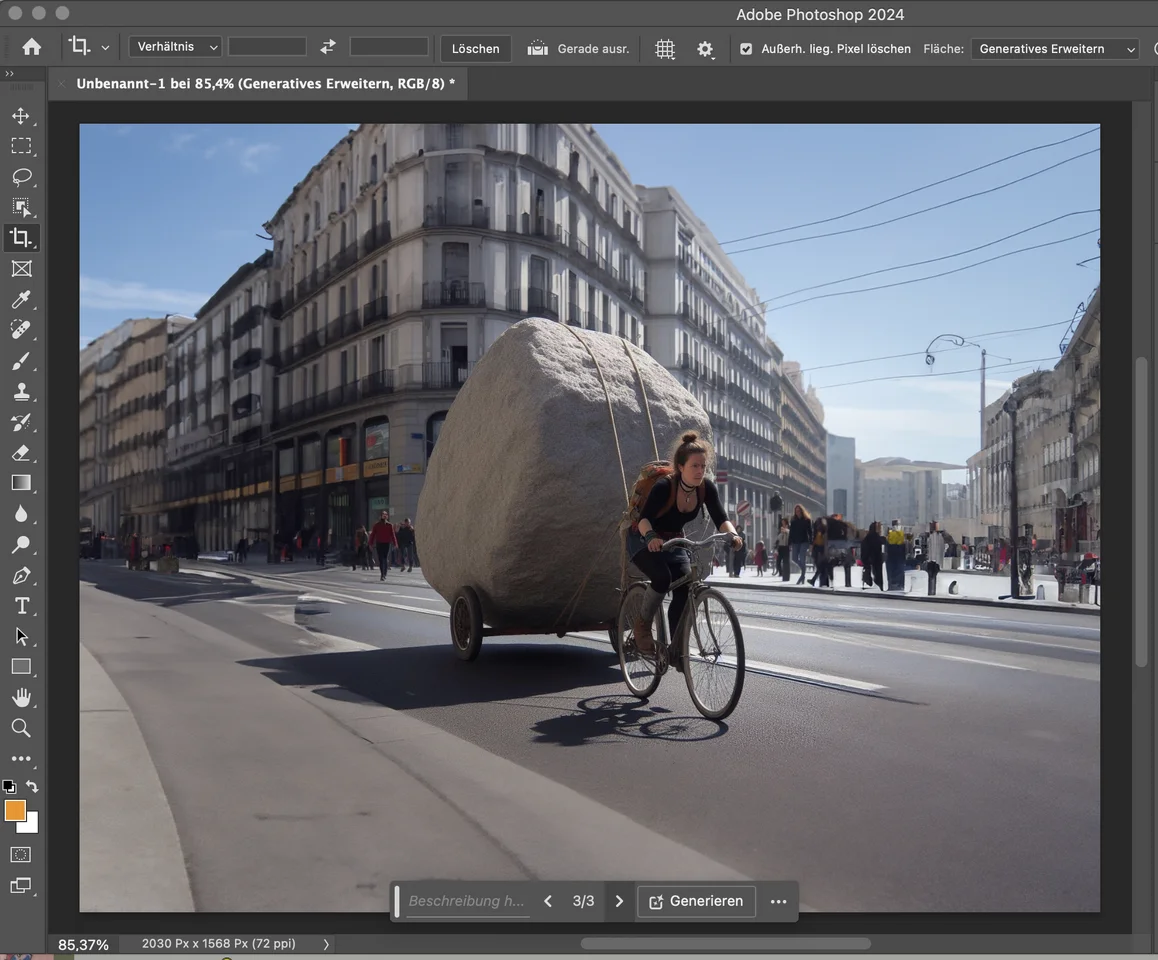Open the 'Verhältnis' ratio dropdown
The width and height of the screenshot is (1158, 960).
coord(175,47)
